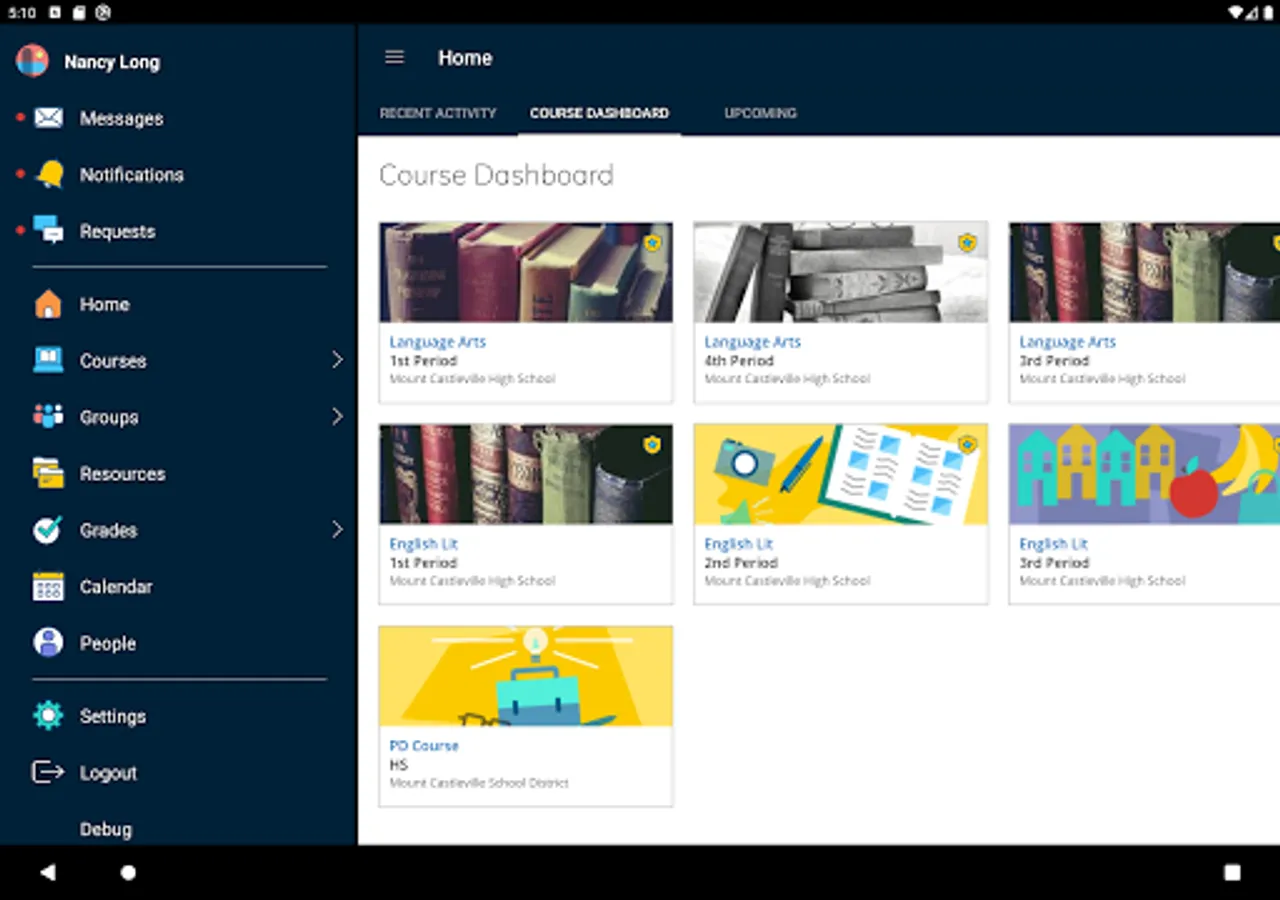
Task: Switch to the Upcoming tab
Action: click(760, 113)
